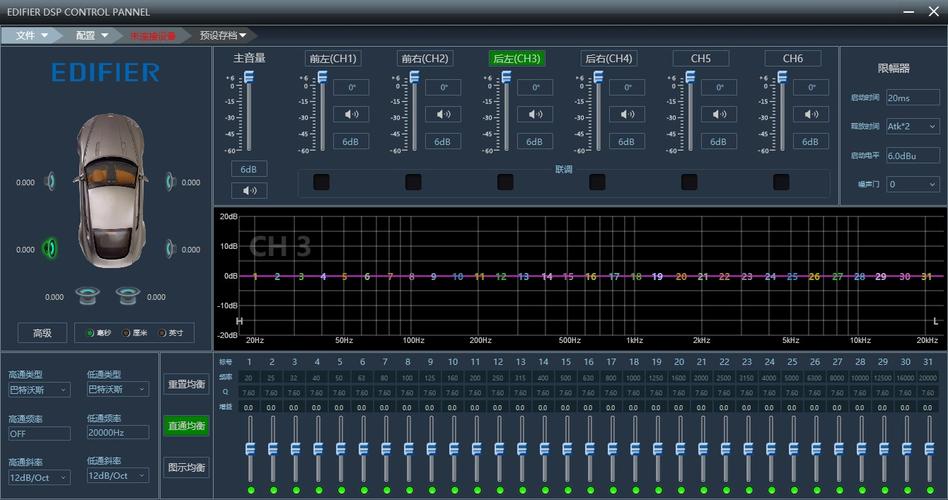948x500 pixels.
Task: Click the 图示均衡 (Graphic EQ) button
Action: [x=186, y=467]
